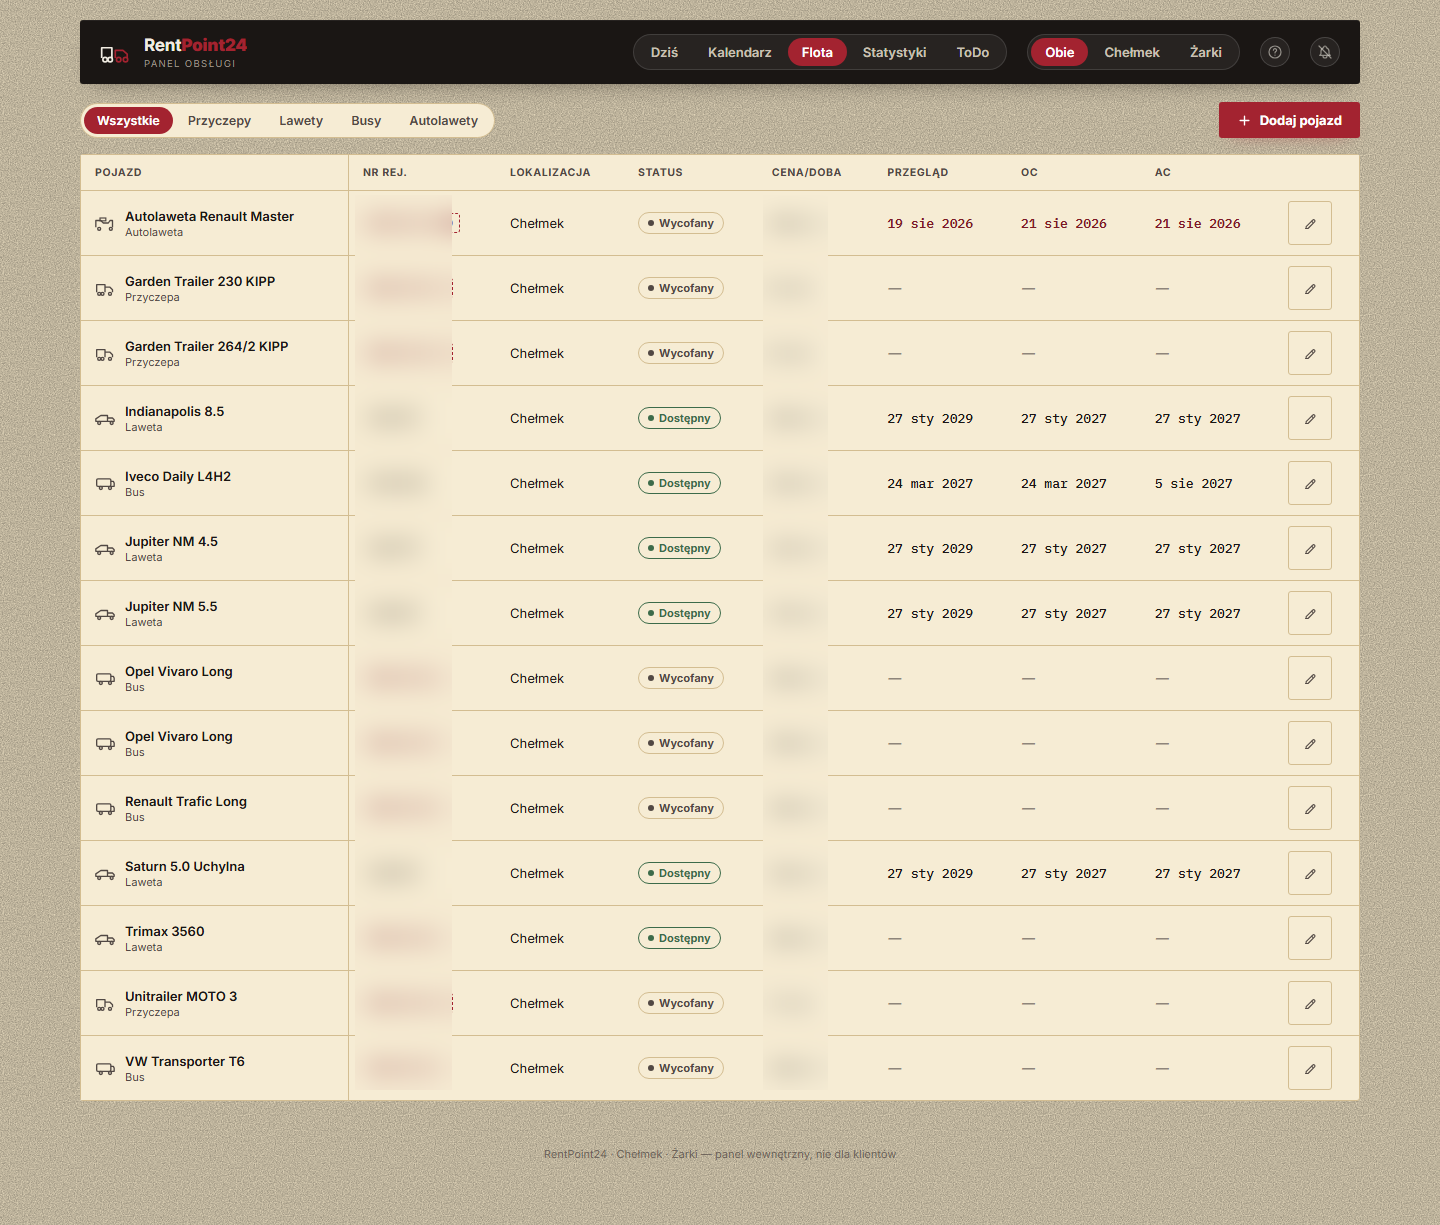
Task: Click the Iveco Daily L4H2 OC date
Action: tap(1064, 483)
